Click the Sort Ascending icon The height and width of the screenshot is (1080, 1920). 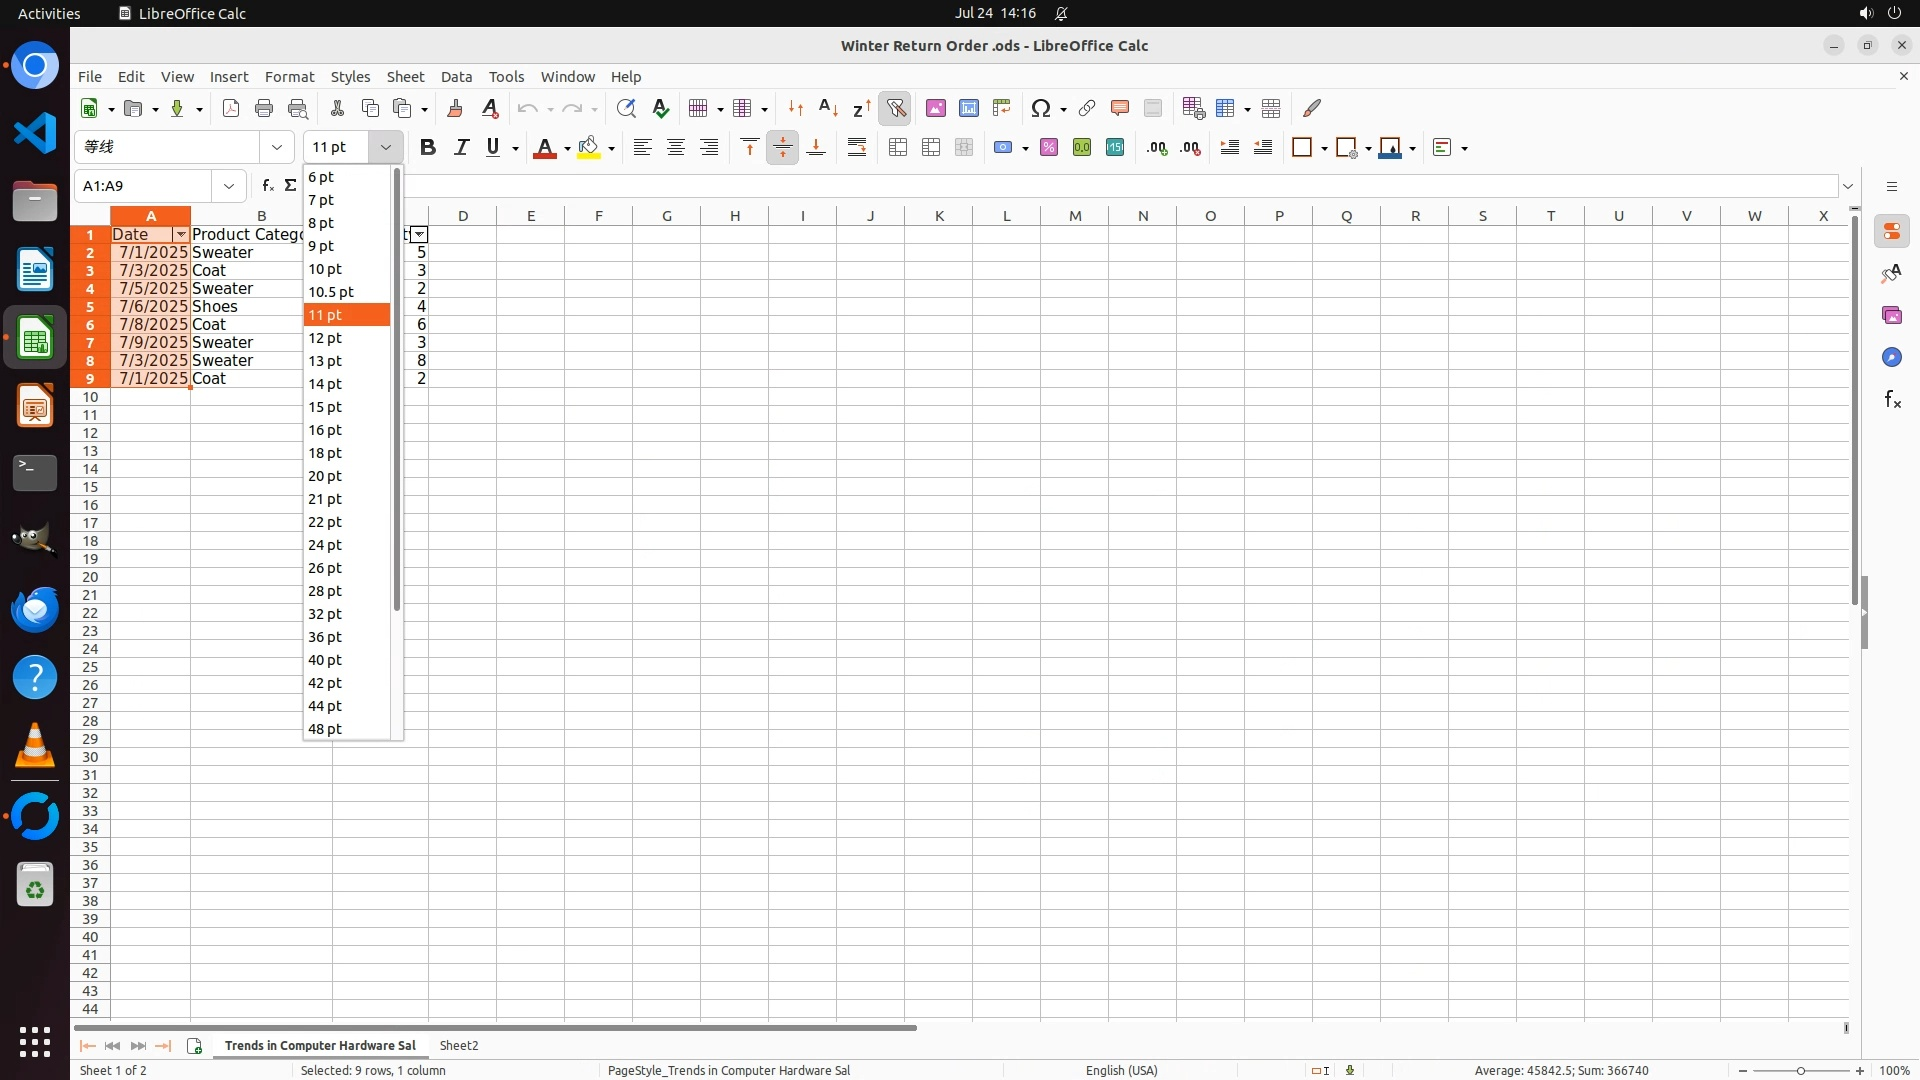coord(828,108)
